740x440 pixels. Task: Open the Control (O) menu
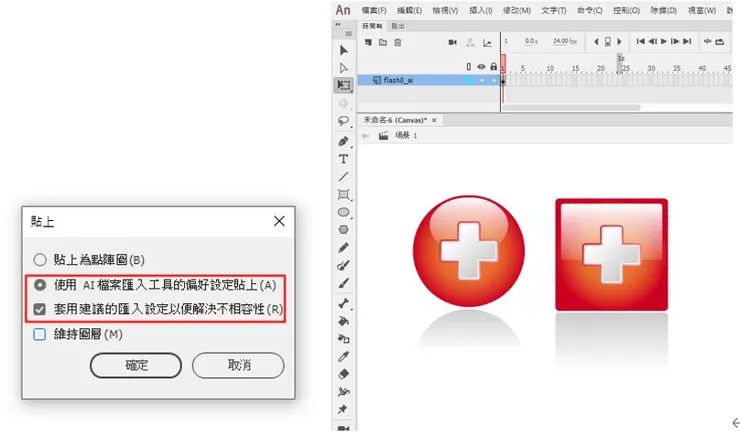click(626, 10)
